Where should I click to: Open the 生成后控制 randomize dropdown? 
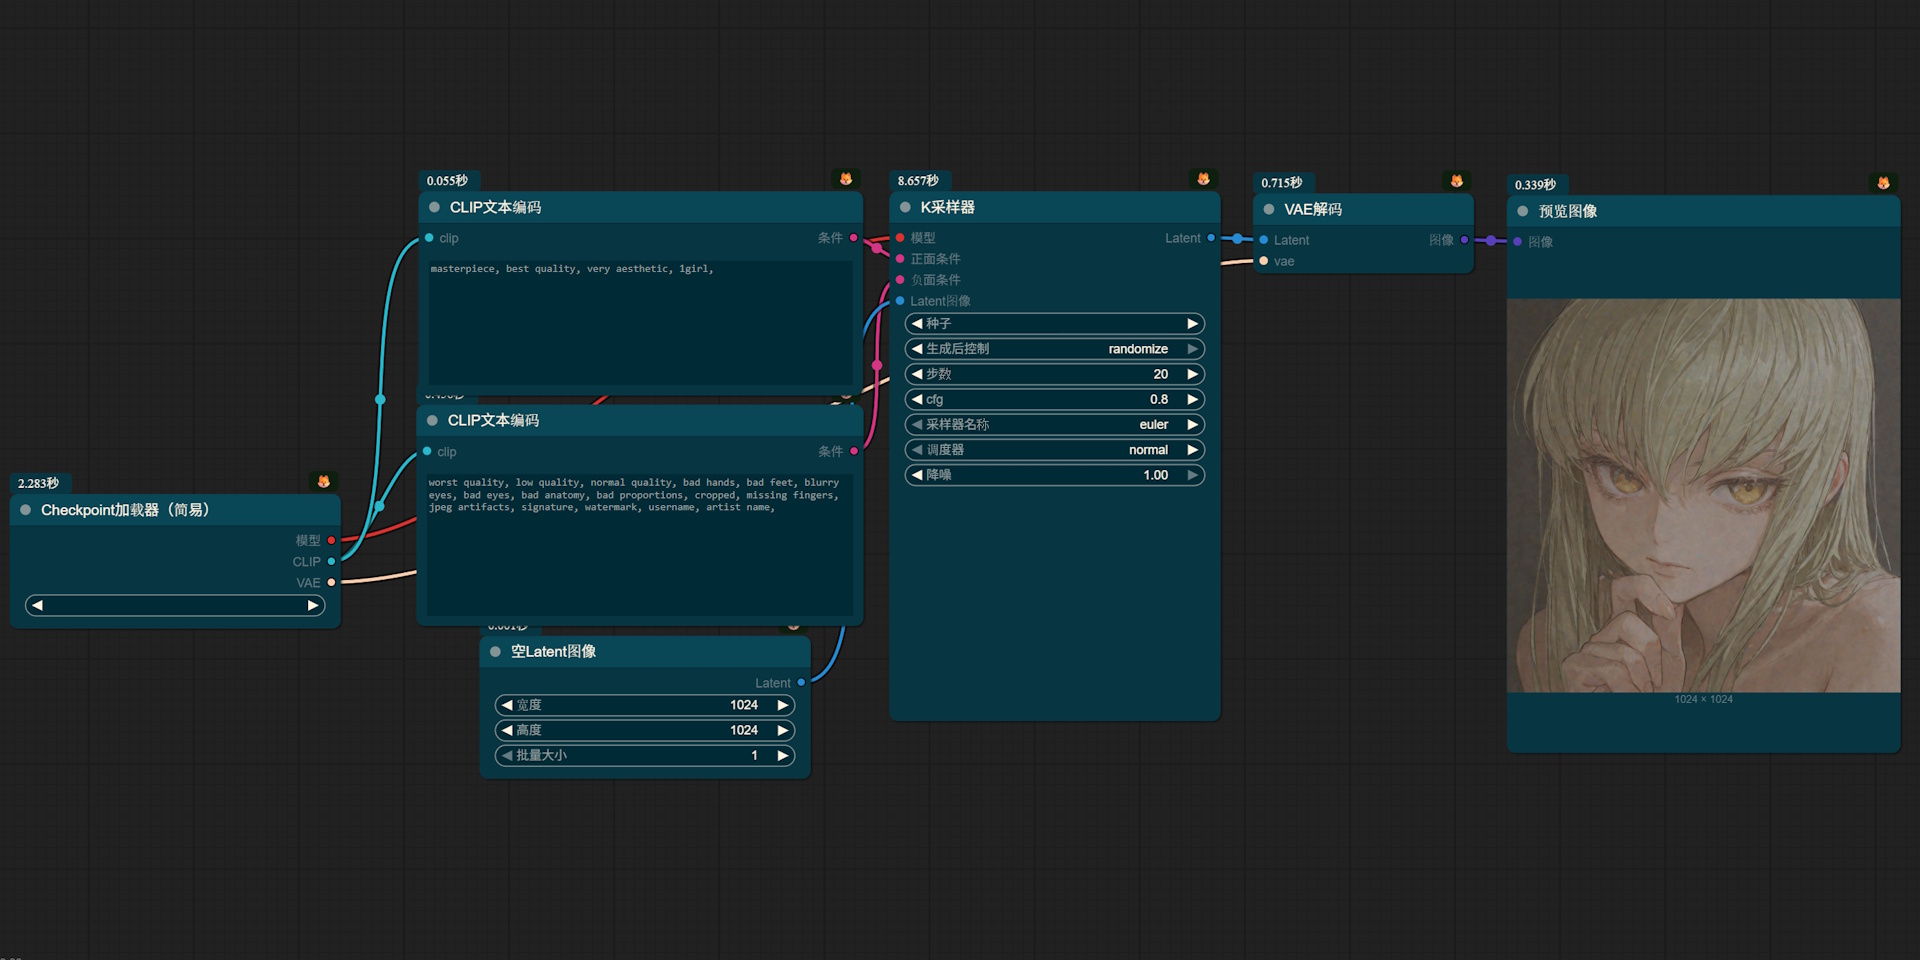[x=1054, y=349]
